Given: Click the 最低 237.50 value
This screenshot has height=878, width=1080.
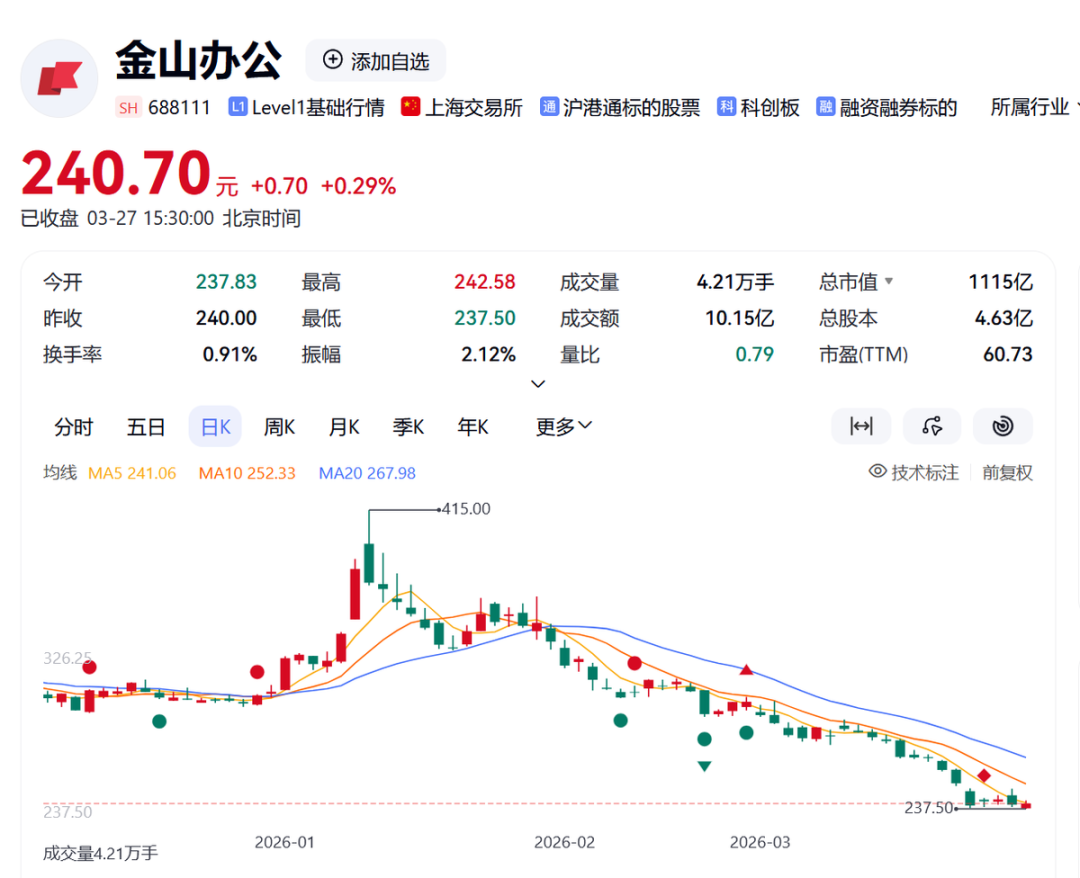Looking at the screenshot, I should (x=484, y=318).
